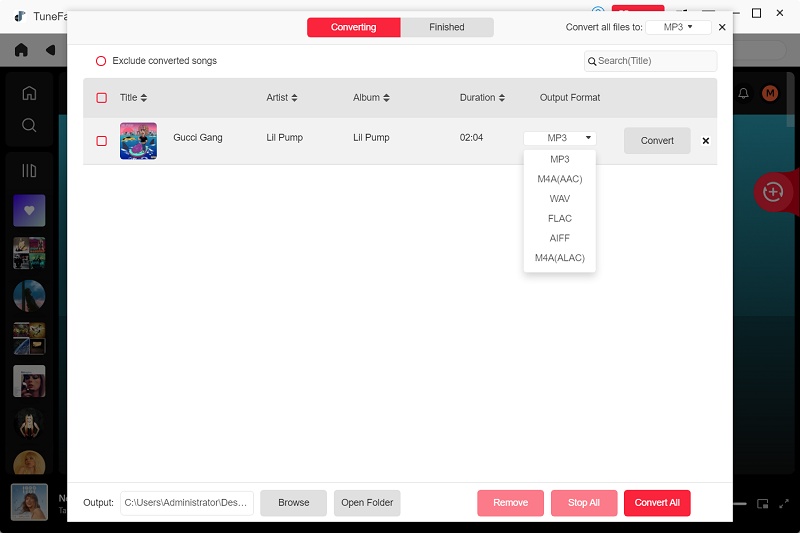Choose MP3 in the format list
Screen dimensions: 800x533
[x=560, y=159]
